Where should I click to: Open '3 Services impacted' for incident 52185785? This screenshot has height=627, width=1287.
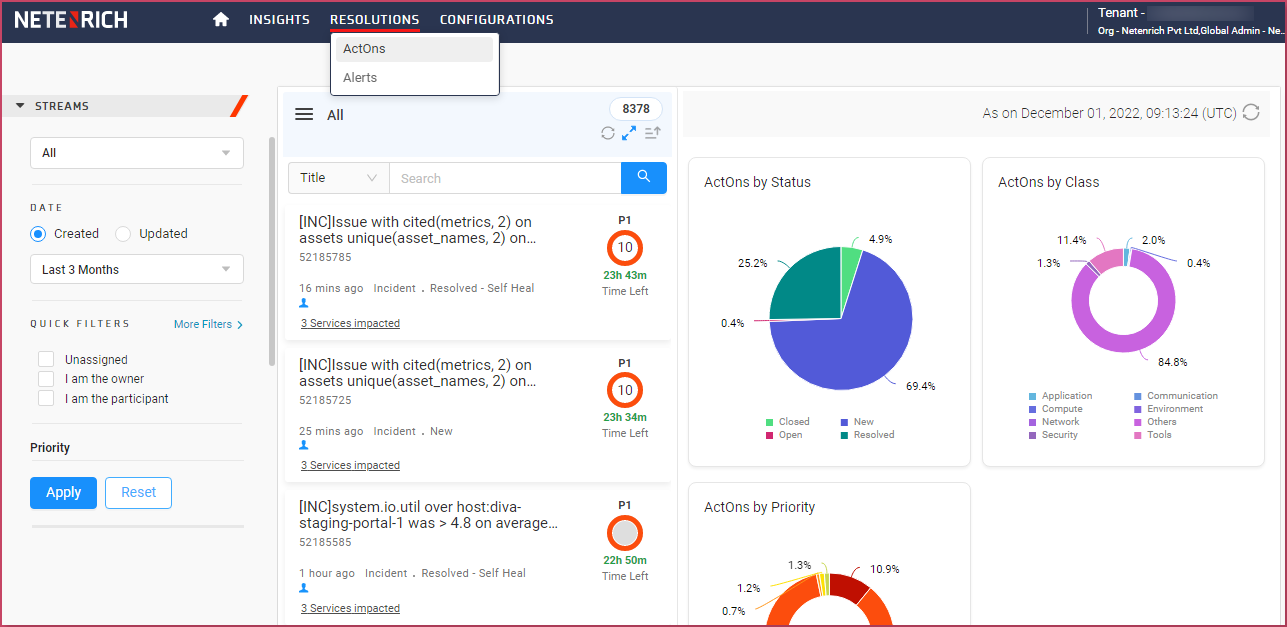tap(350, 322)
